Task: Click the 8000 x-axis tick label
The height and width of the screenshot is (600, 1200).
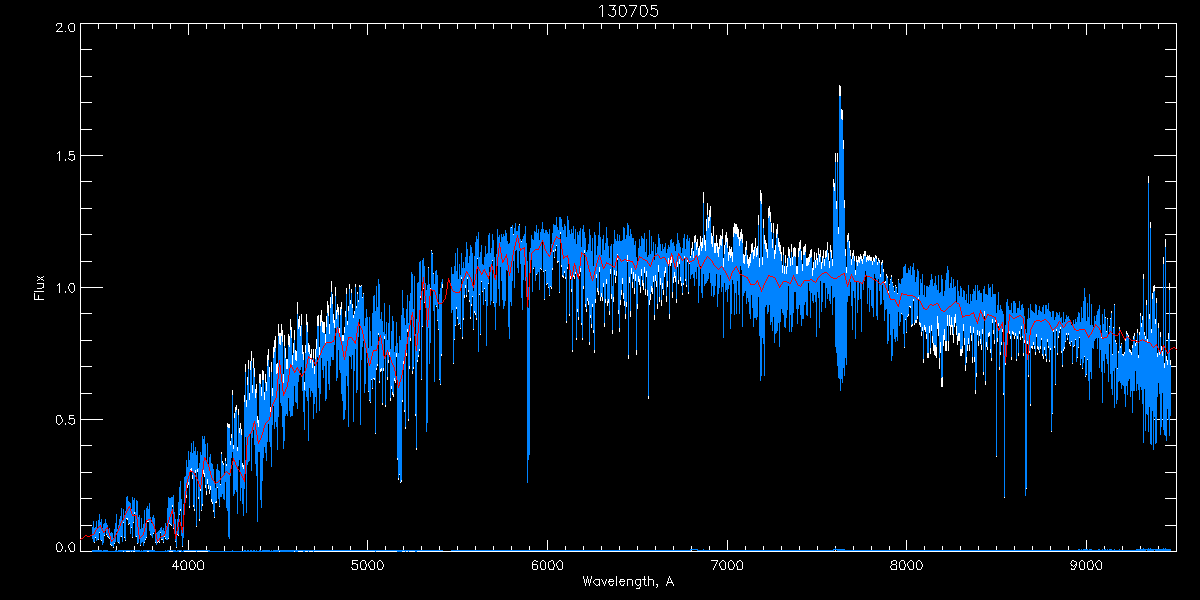Action: (x=907, y=565)
